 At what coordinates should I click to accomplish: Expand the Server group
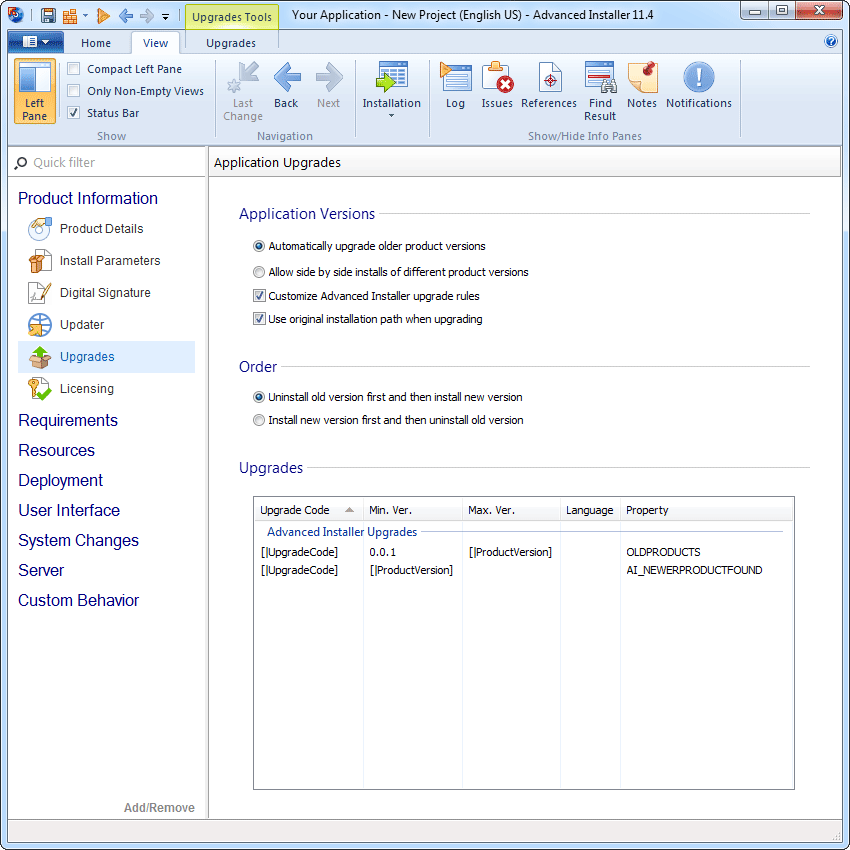pos(41,570)
